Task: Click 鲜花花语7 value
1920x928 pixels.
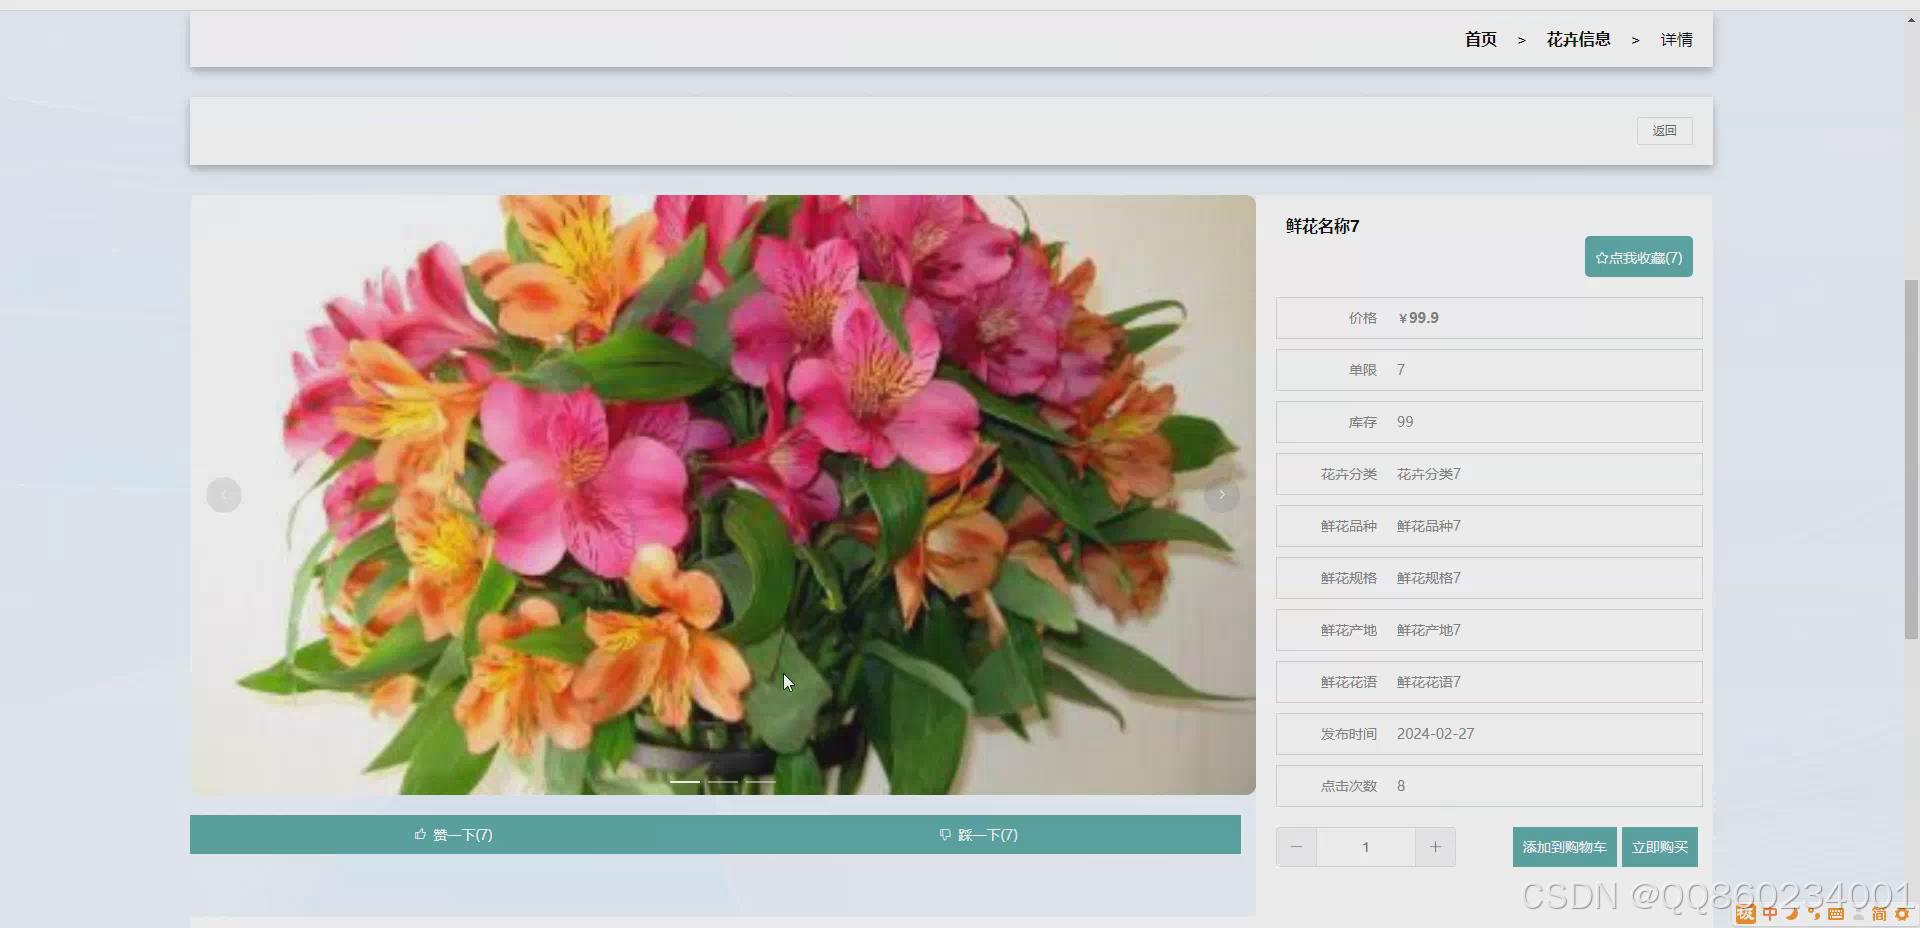Action: [x=1428, y=682]
